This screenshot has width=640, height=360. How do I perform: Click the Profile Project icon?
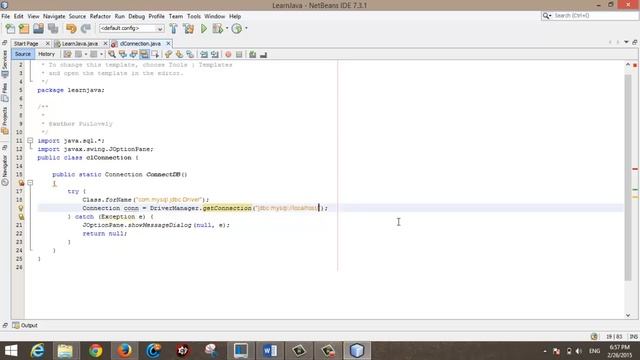point(237,29)
